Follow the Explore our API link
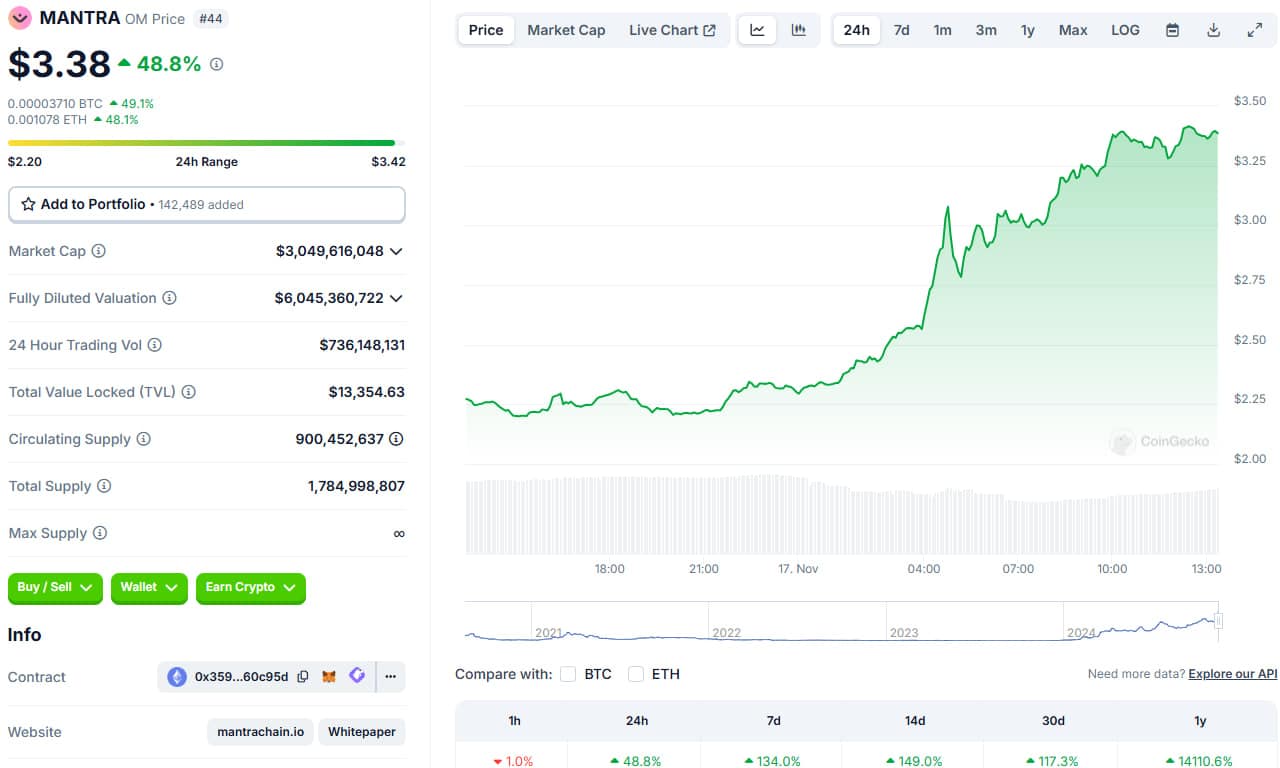The height and width of the screenshot is (768, 1280). tap(1233, 674)
